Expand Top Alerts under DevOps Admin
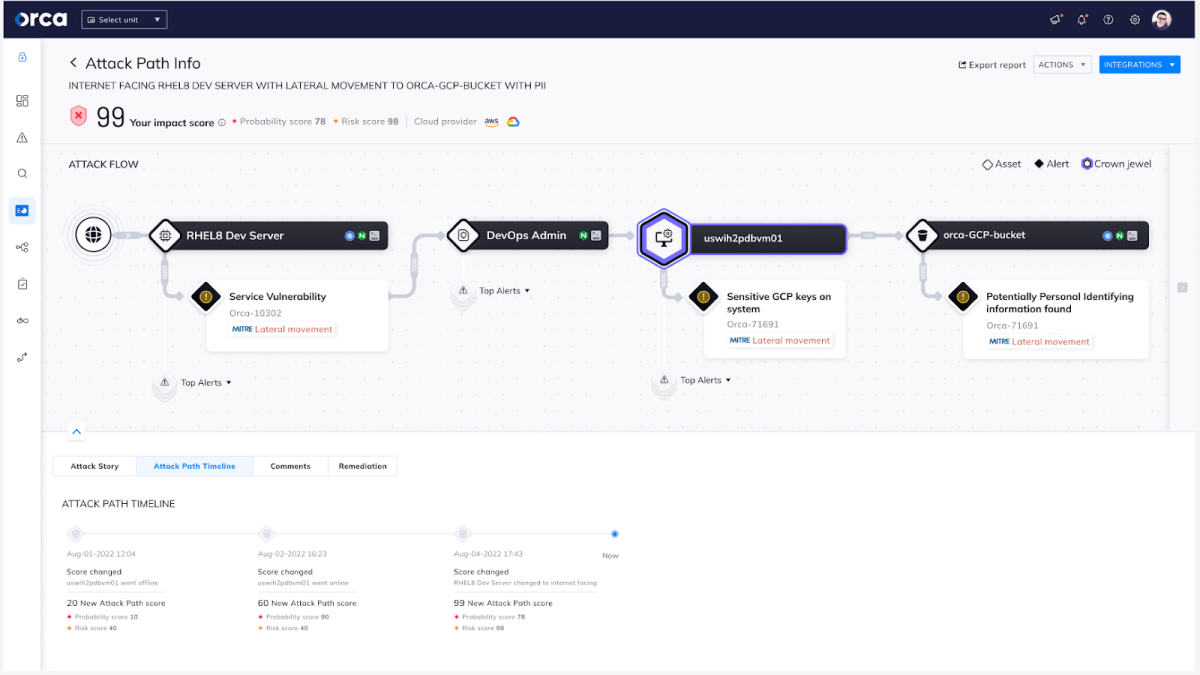The height and width of the screenshot is (675, 1200). pyautogui.click(x=504, y=291)
